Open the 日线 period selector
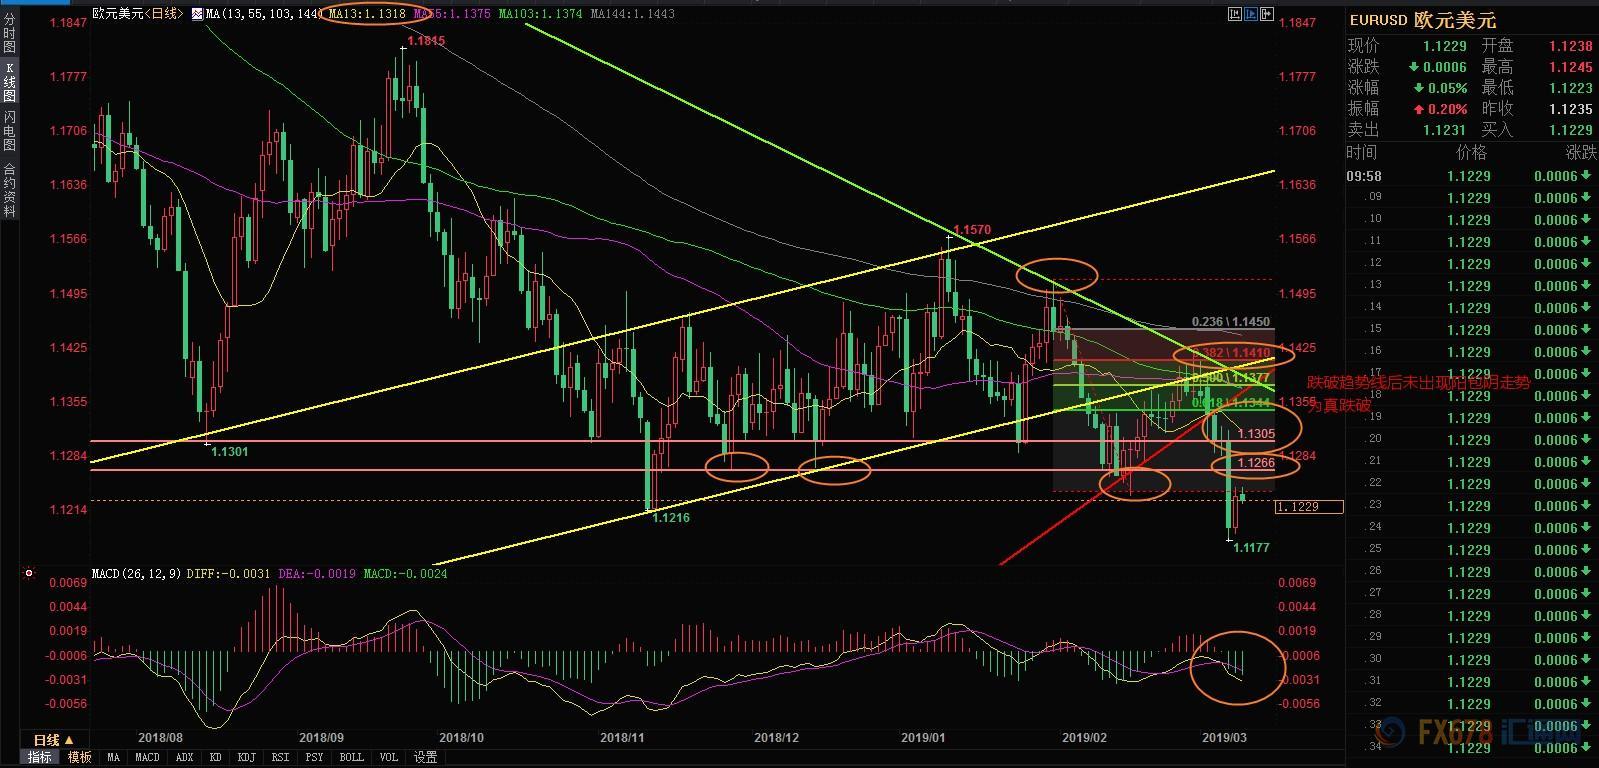This screenshot has width=1599, height=768. 54,740
